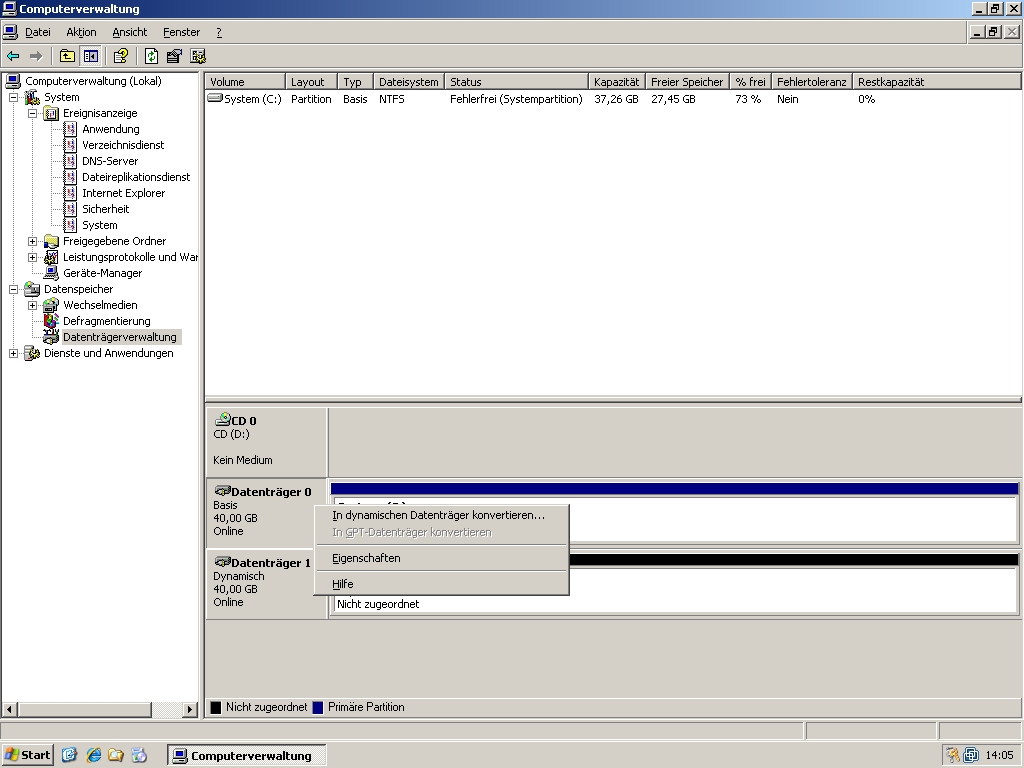Click the Back arrow in the toolbar

point(13,56)
